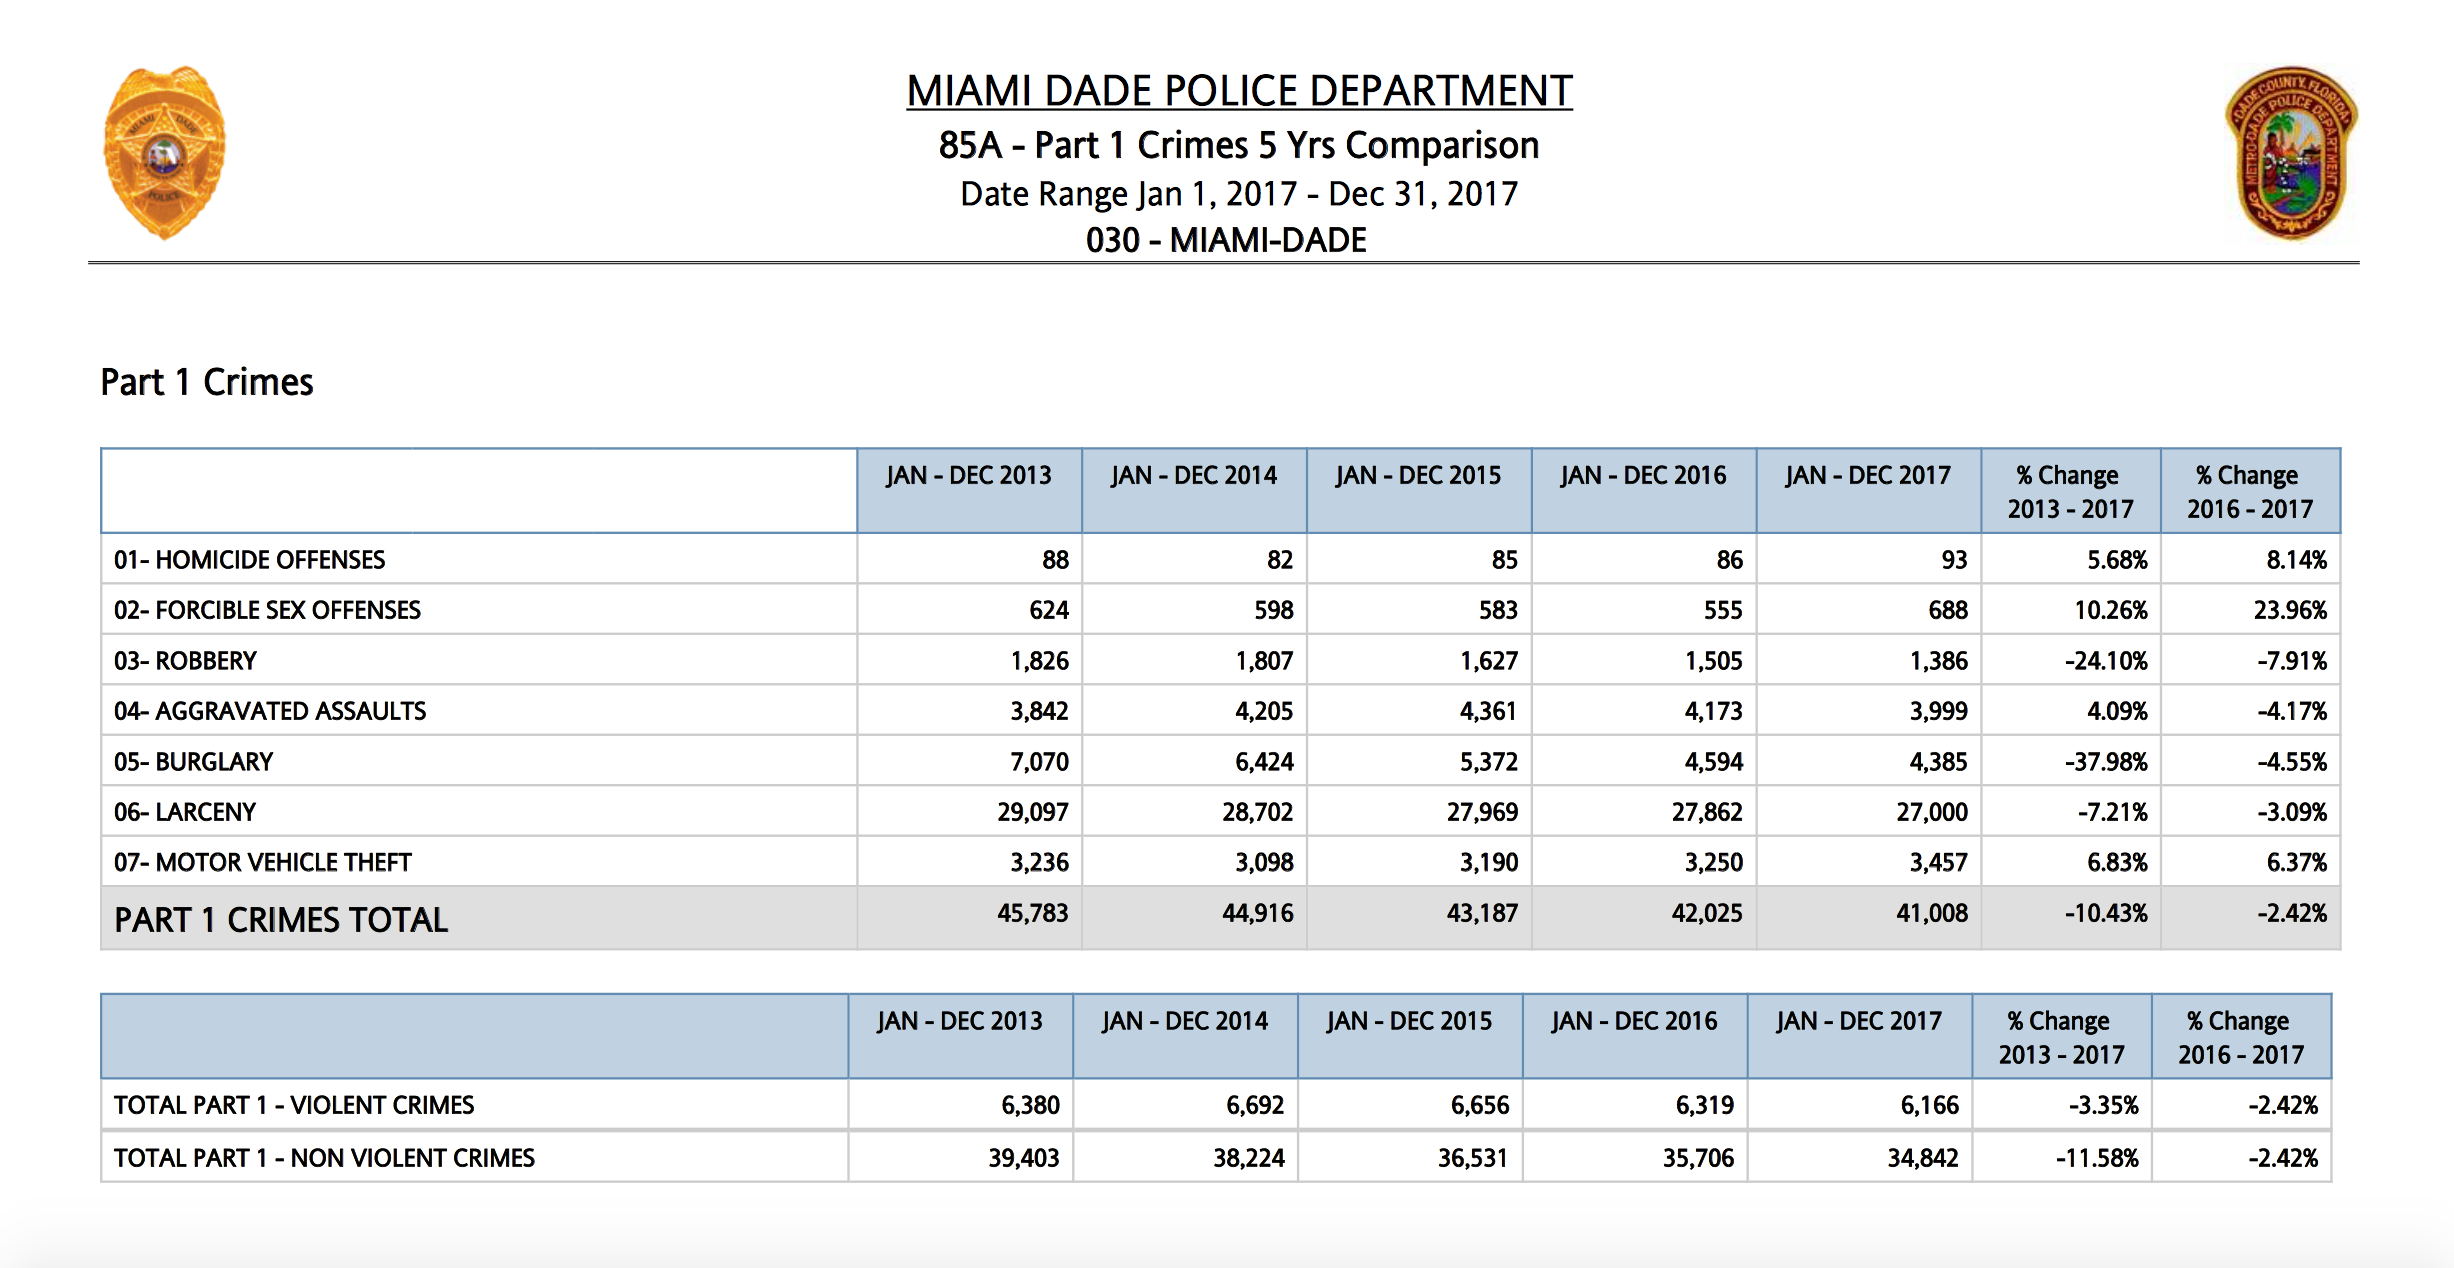Click the -10.43% total change cell
Image resolution: width=2454 pixels, height=1268 pixels.
click(2106, 913)
